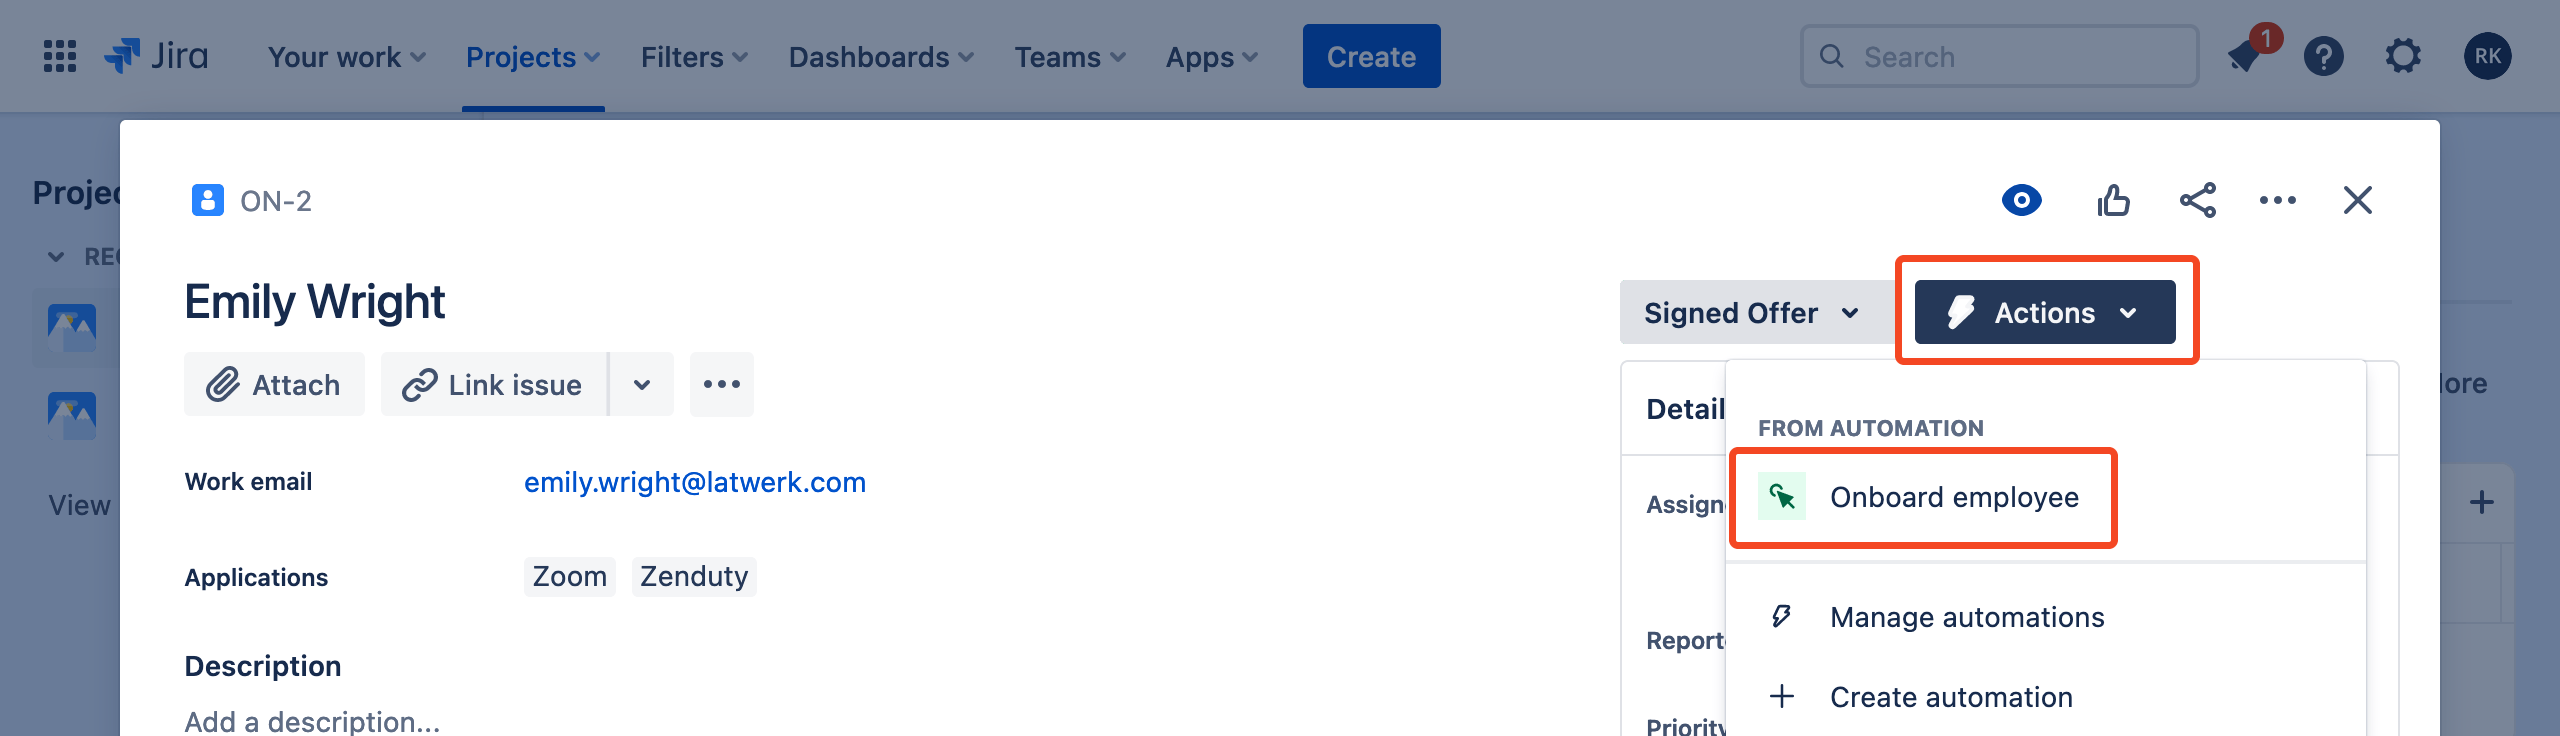The height and width of the screenshot is (736, 2560).
Task: Open the Your work menu
Action: tap(346, 57)
